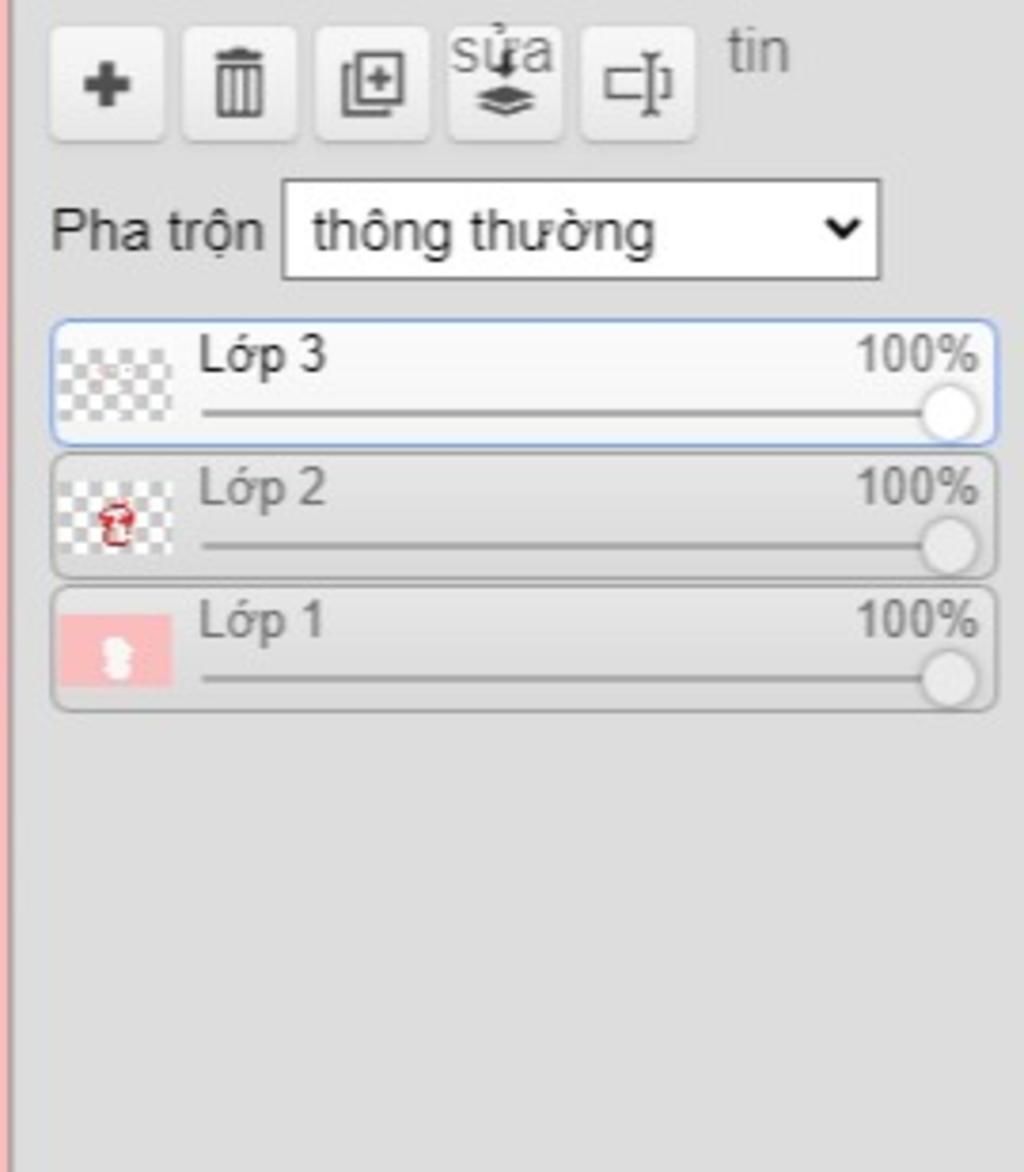Click the Lớp 1 opacity slider handle
Viewport: 1024px width, 1172px height.
(x=948, y=679)
